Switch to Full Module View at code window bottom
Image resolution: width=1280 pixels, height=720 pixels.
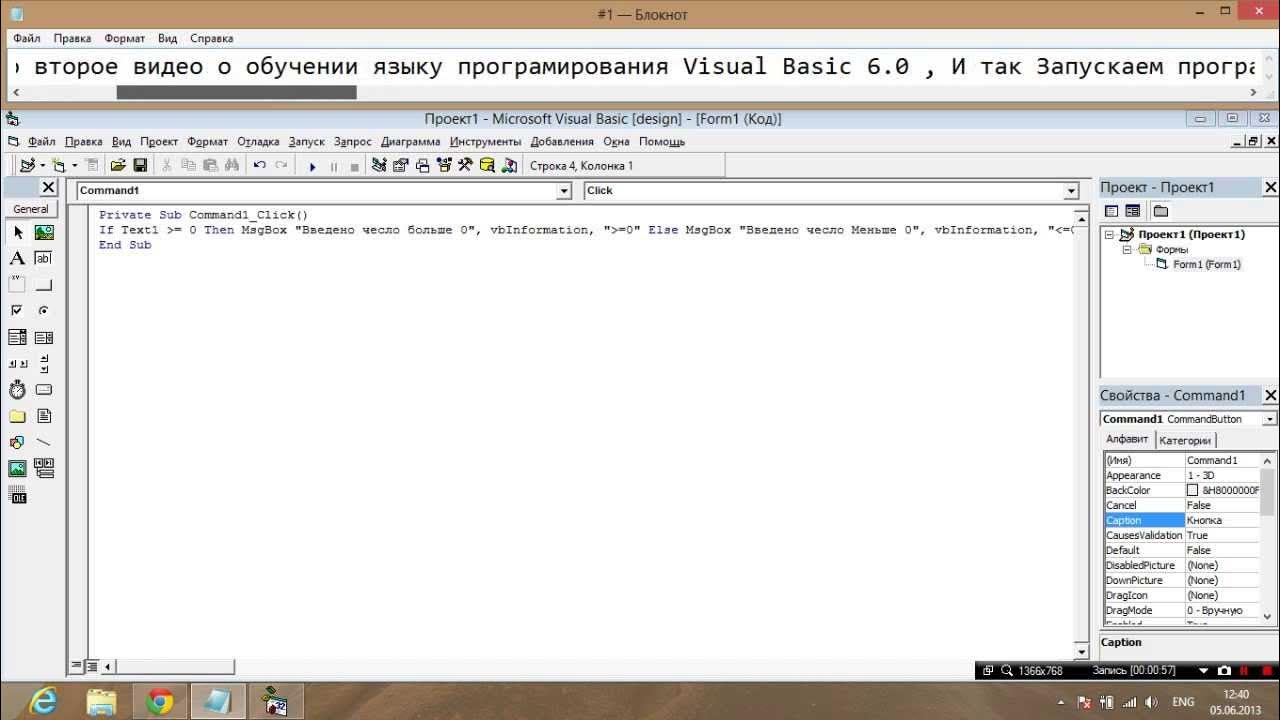click(x=91, y=666)
